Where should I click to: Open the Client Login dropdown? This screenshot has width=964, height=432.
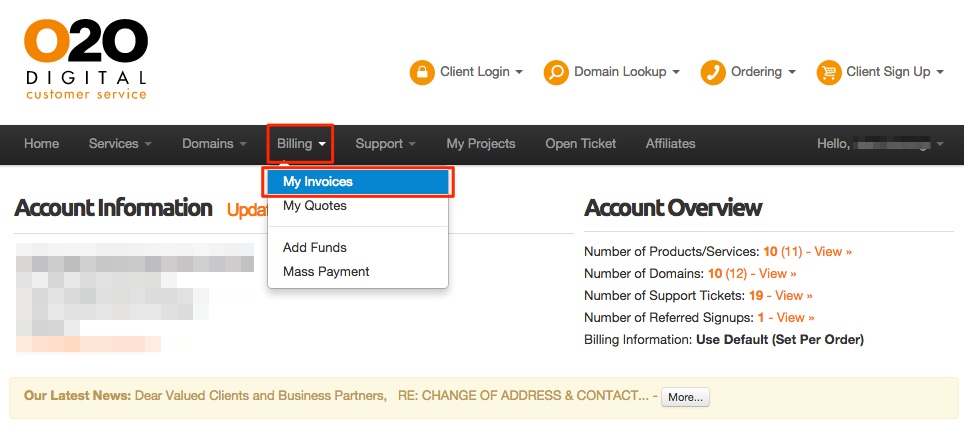click(481, 72)
